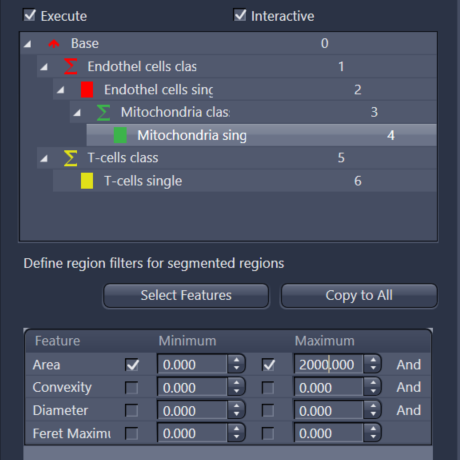Collapse the Mitochondria class node
Screen dimensions: 460x460
click(x=77, y=113)
